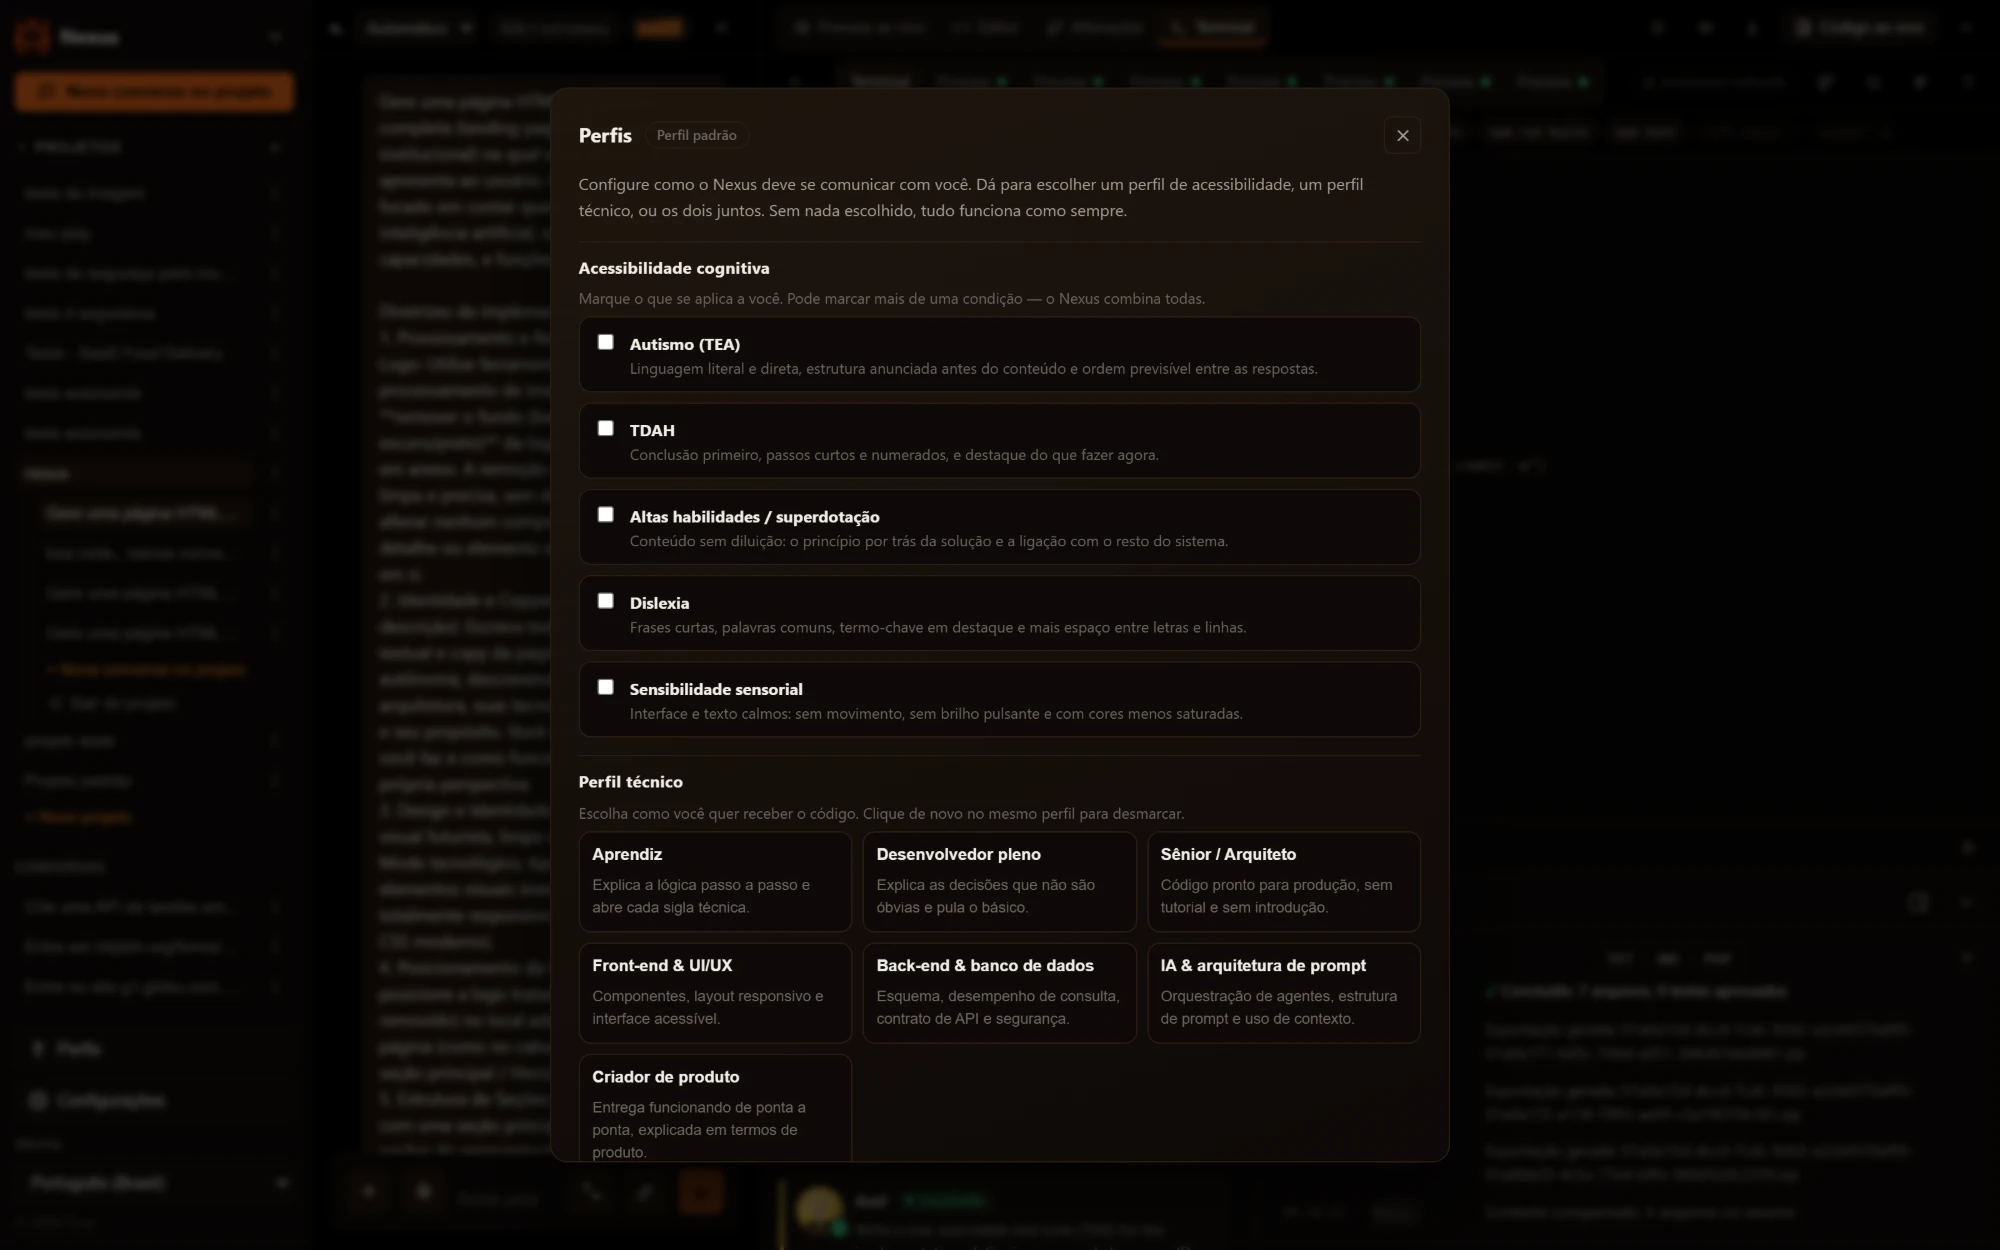Viewport: 2000px width, 1250px height.
Task: Click the Dislexia description 'Frases curtas'
Action: point(937,628)
